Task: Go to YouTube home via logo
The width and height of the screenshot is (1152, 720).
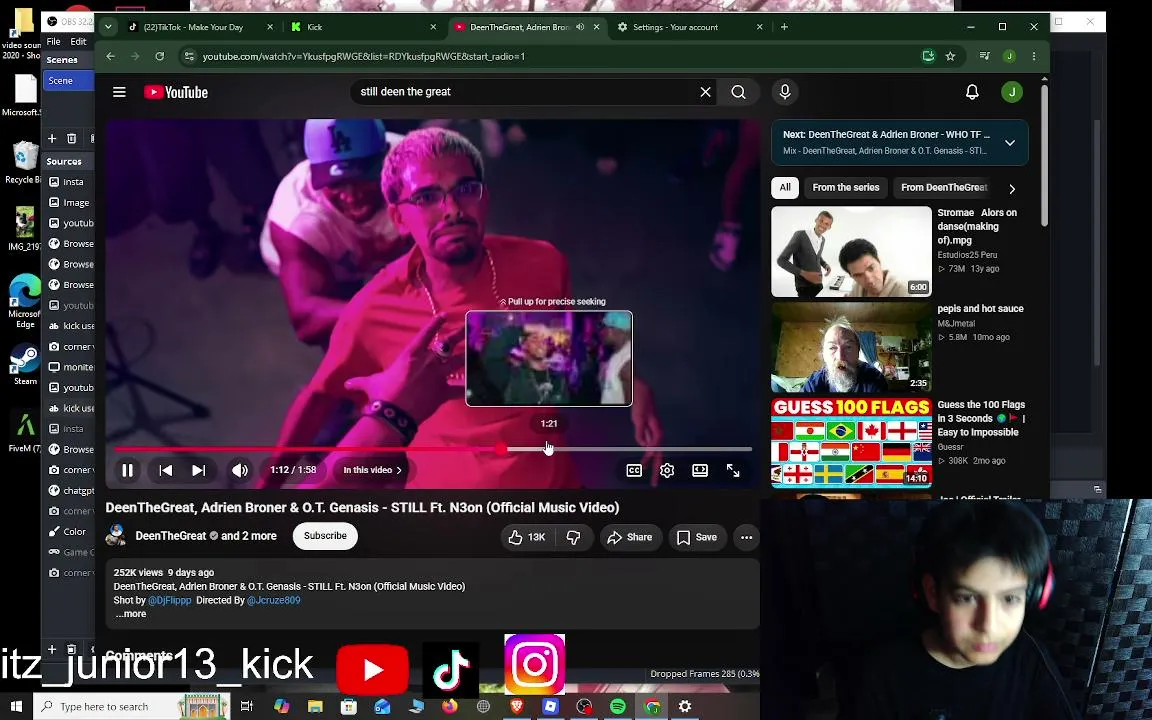Action: (176, 92)
